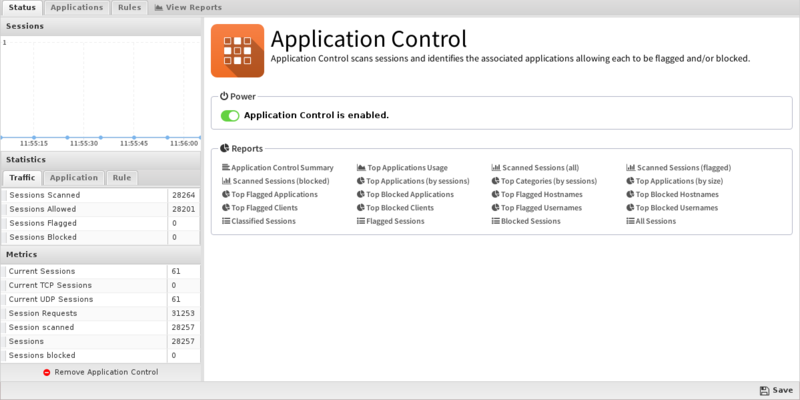
Task: Click the View Reports chart icon
Action: (158, 8)
